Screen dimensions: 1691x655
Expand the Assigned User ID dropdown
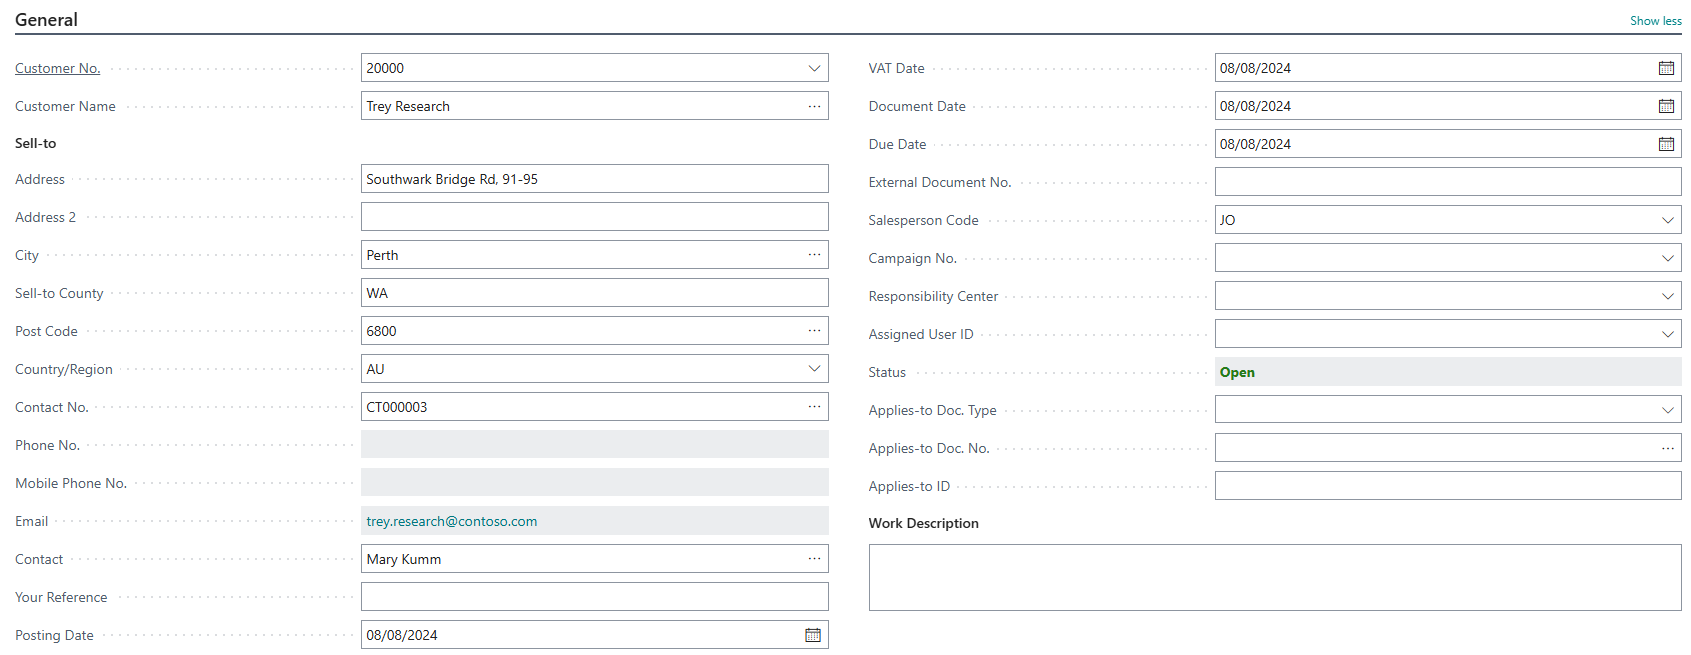coord(1667,334)
